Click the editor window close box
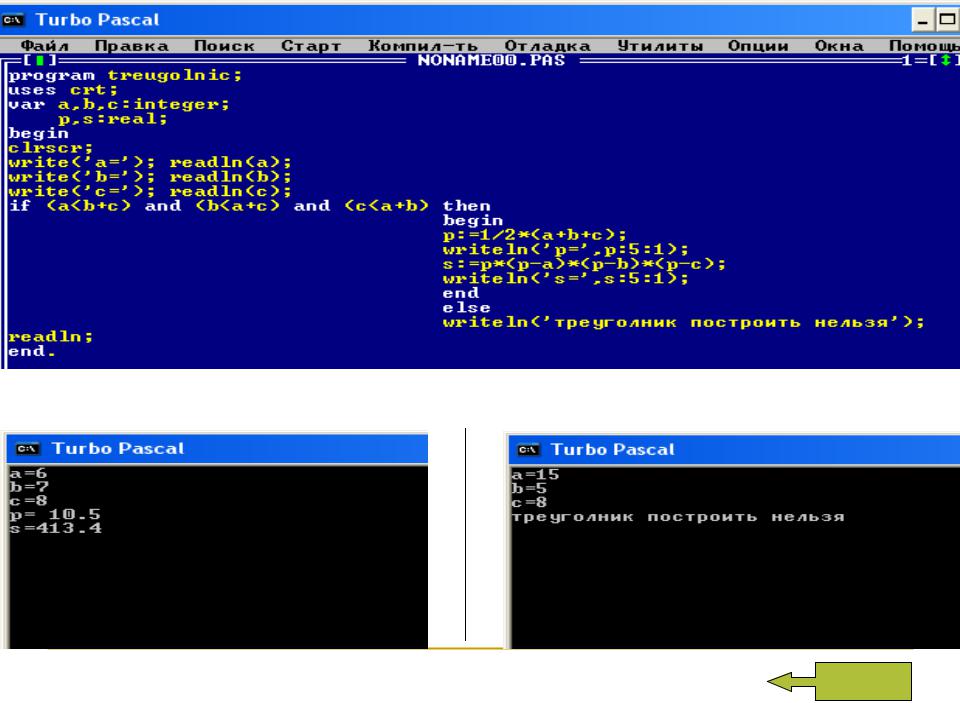This screenshot has width=960, height=703. (x=40, y=60)
